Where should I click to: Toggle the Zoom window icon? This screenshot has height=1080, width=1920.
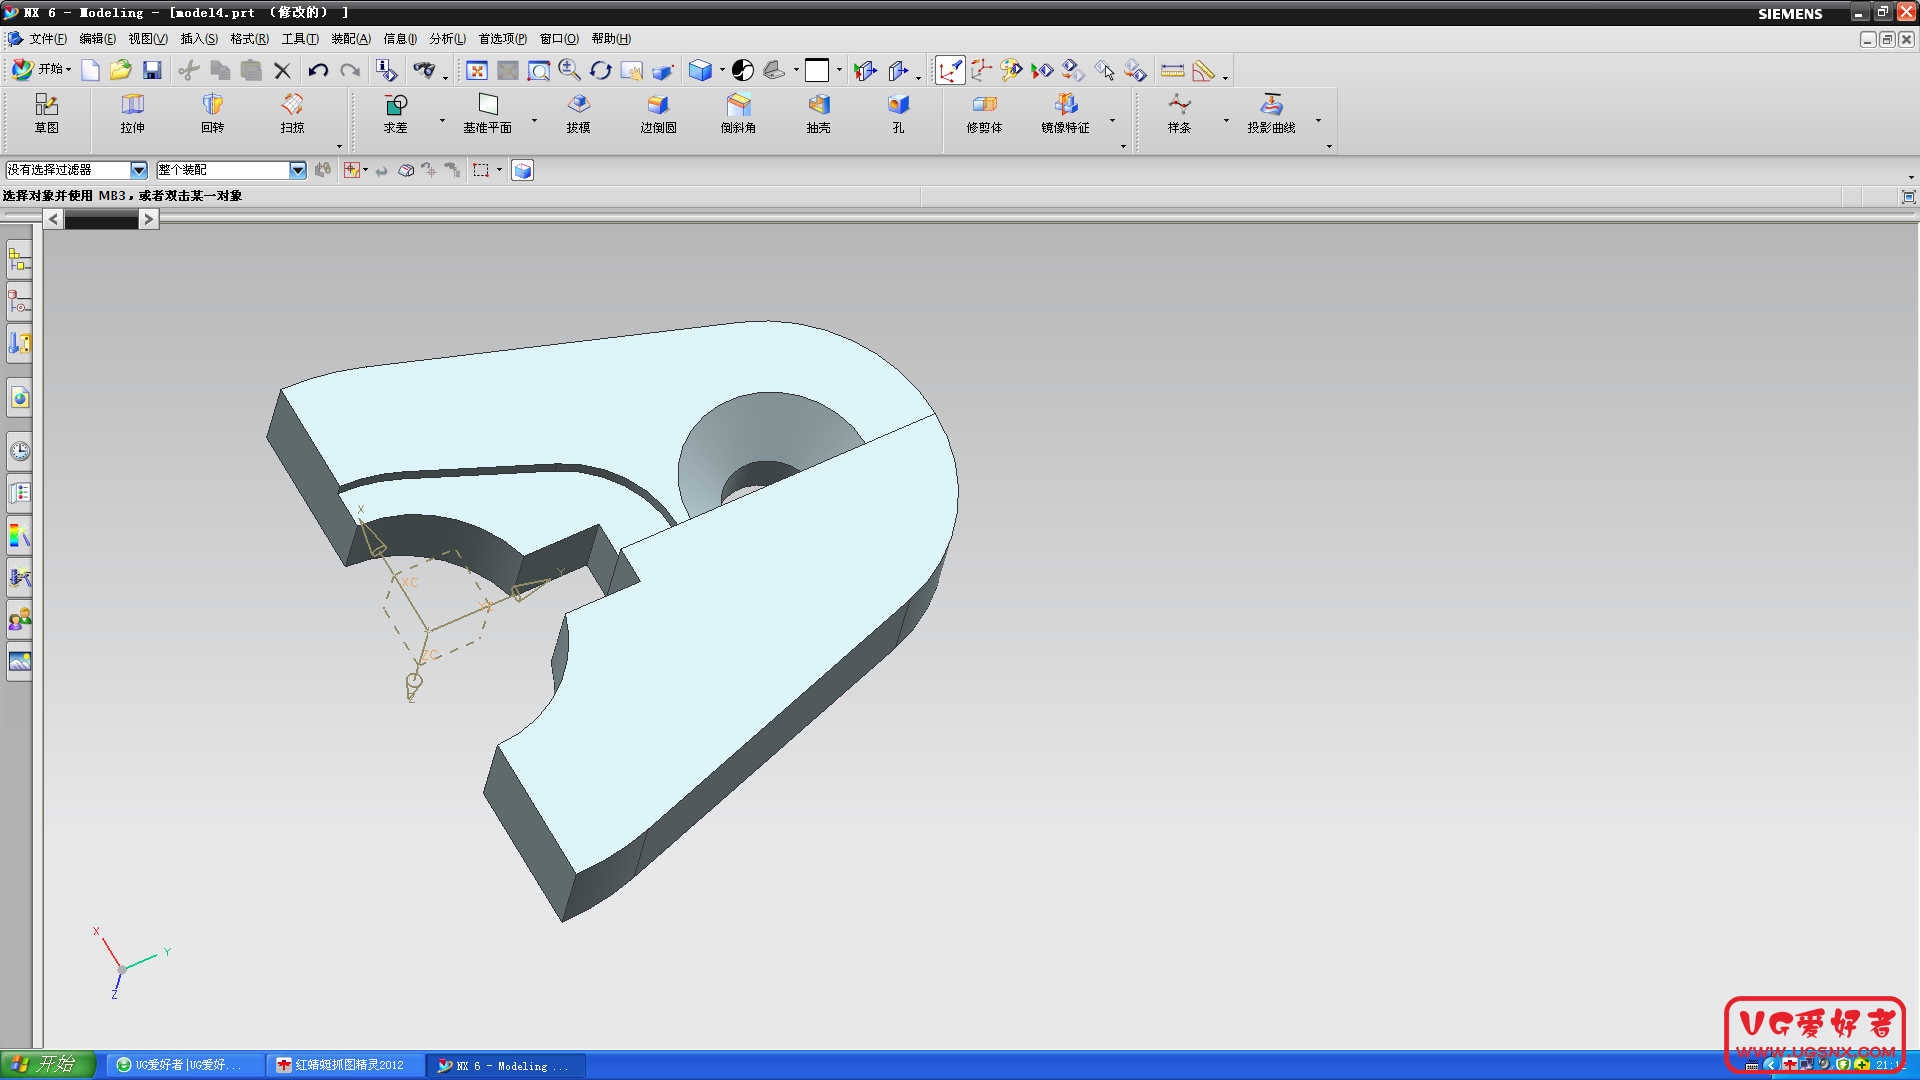539,70
